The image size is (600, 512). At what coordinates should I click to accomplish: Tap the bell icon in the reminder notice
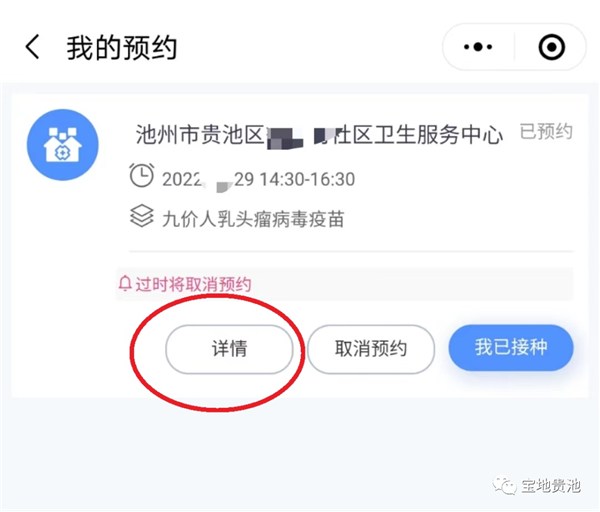(125, 284)
